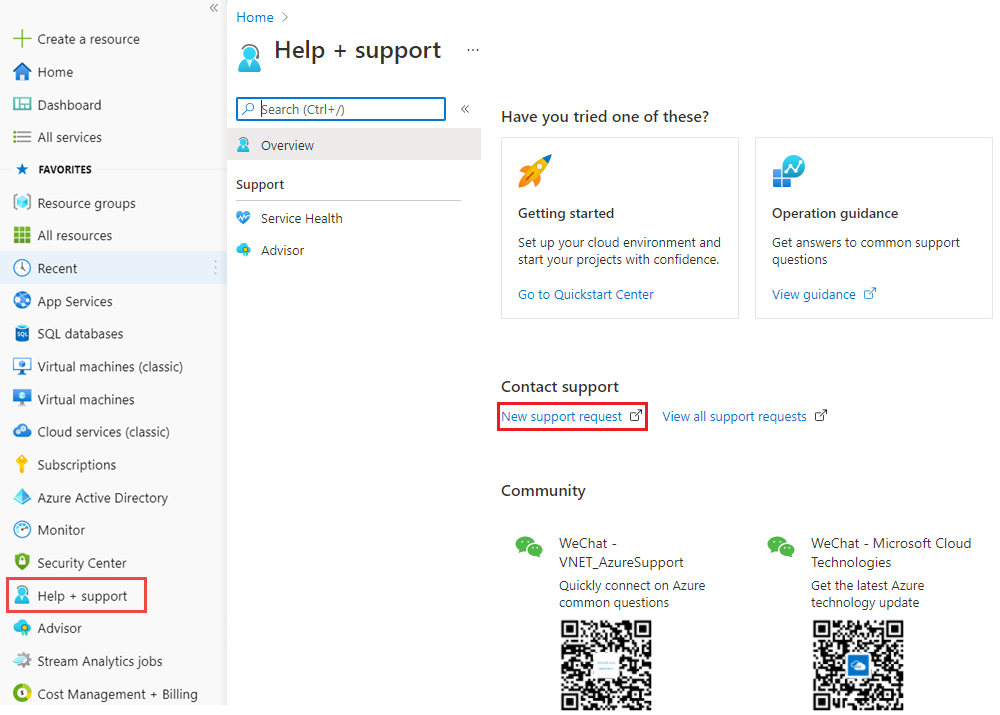The height and width of the screenshot is (715, 1000).
Task: Select Overview in the resource menu
Action: pos(354,145)
